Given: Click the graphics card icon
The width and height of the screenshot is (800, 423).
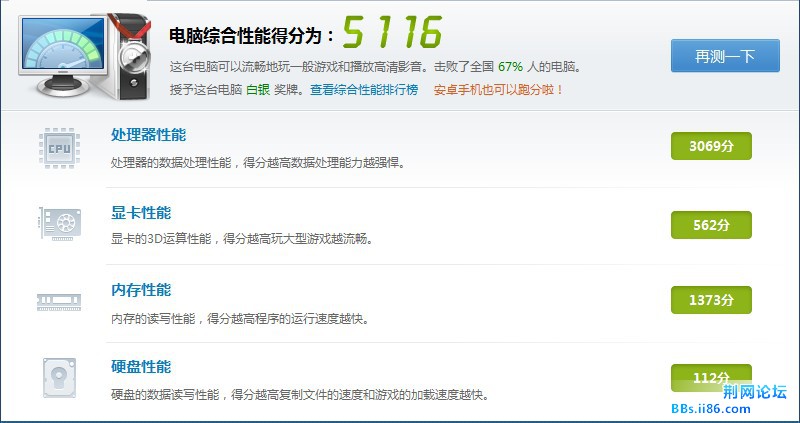Looking at the screenshot, I should pos(59,223).
